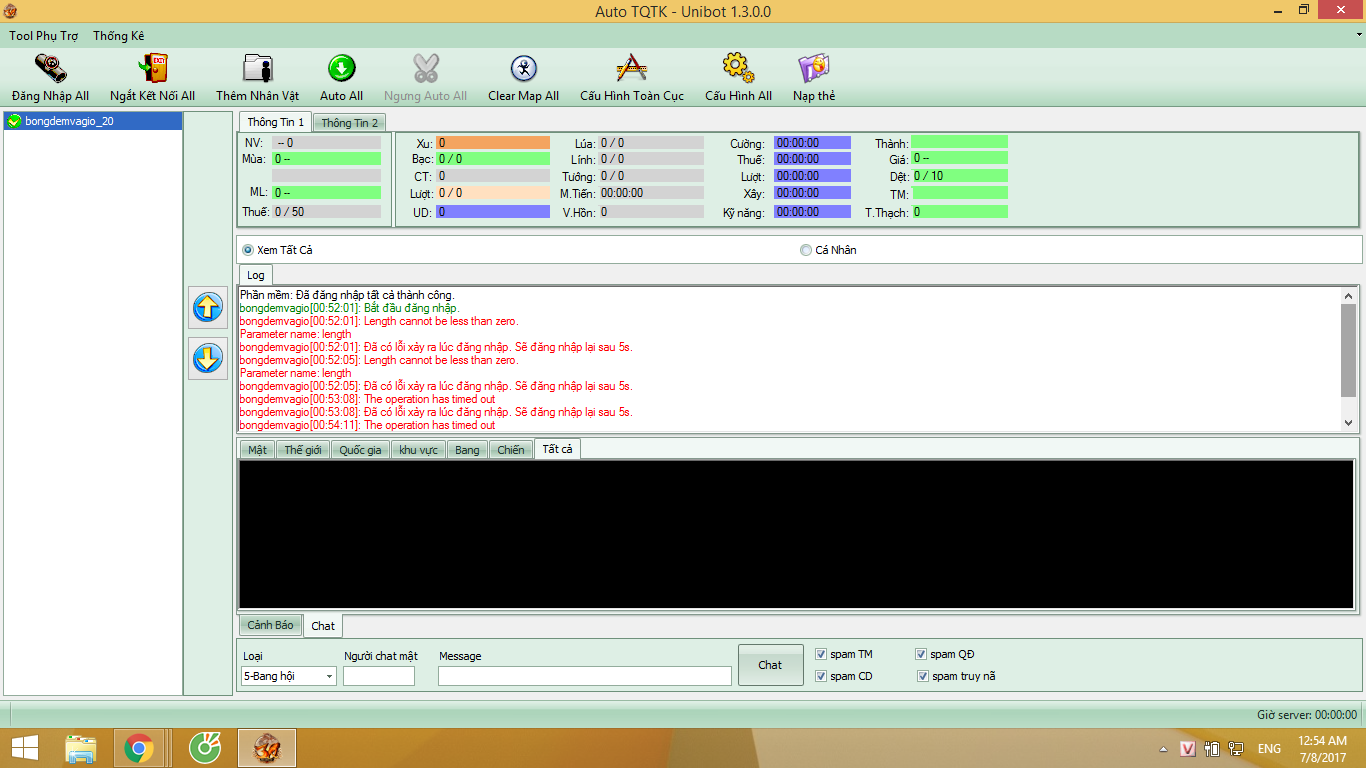
Task: Toggle spam CD checkbox
Action: (821, 676)
